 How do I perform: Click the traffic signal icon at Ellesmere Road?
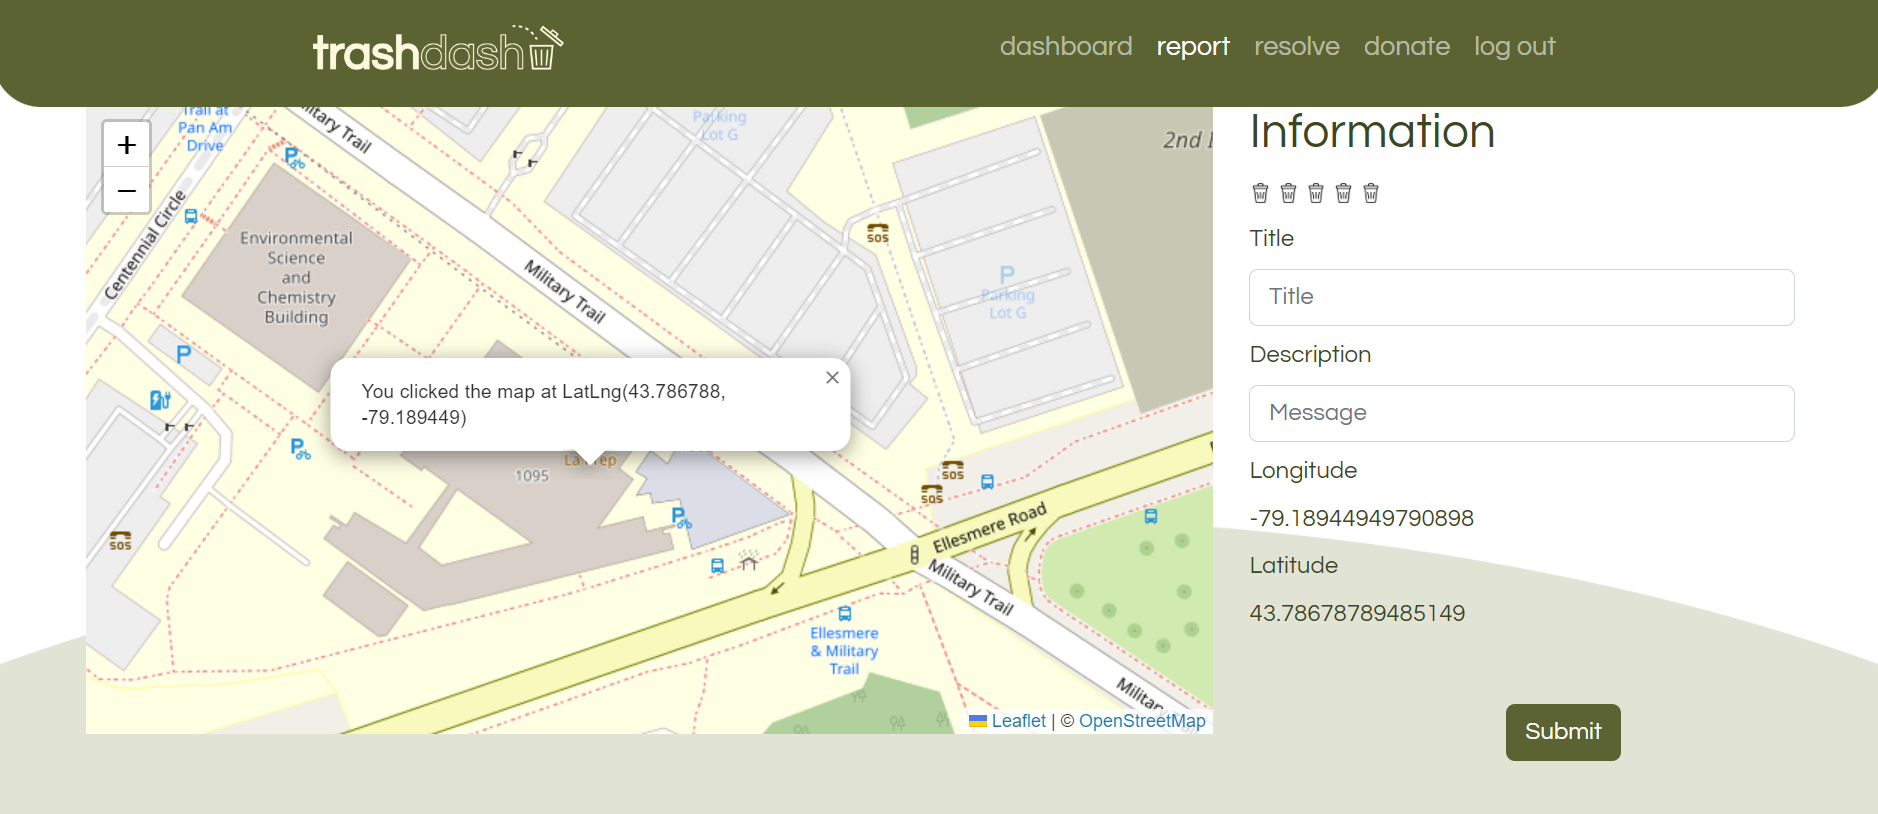914,555
